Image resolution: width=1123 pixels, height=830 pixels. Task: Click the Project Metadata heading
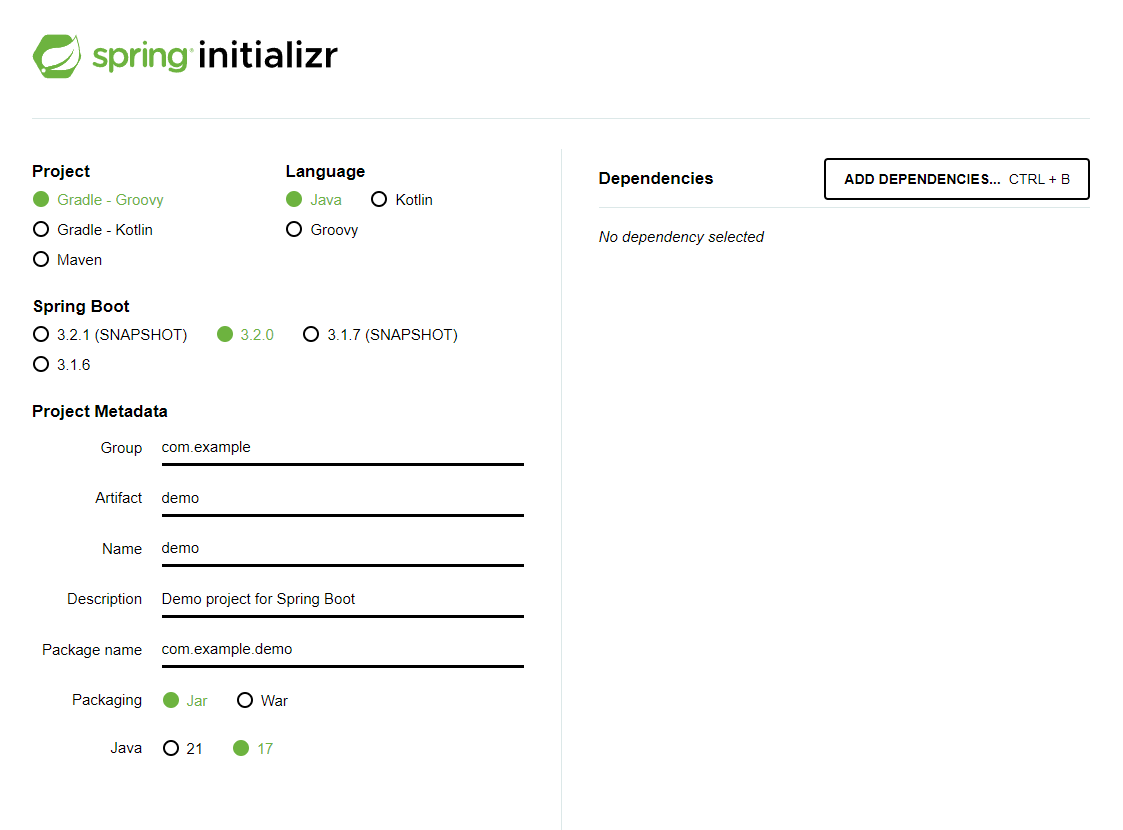point(100,412)
